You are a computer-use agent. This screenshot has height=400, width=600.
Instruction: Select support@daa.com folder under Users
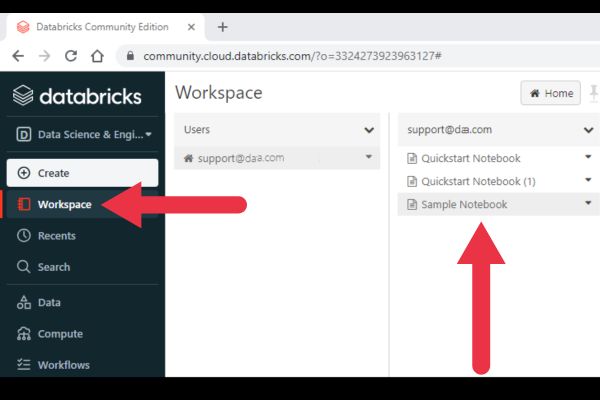(x=277, y=158)
